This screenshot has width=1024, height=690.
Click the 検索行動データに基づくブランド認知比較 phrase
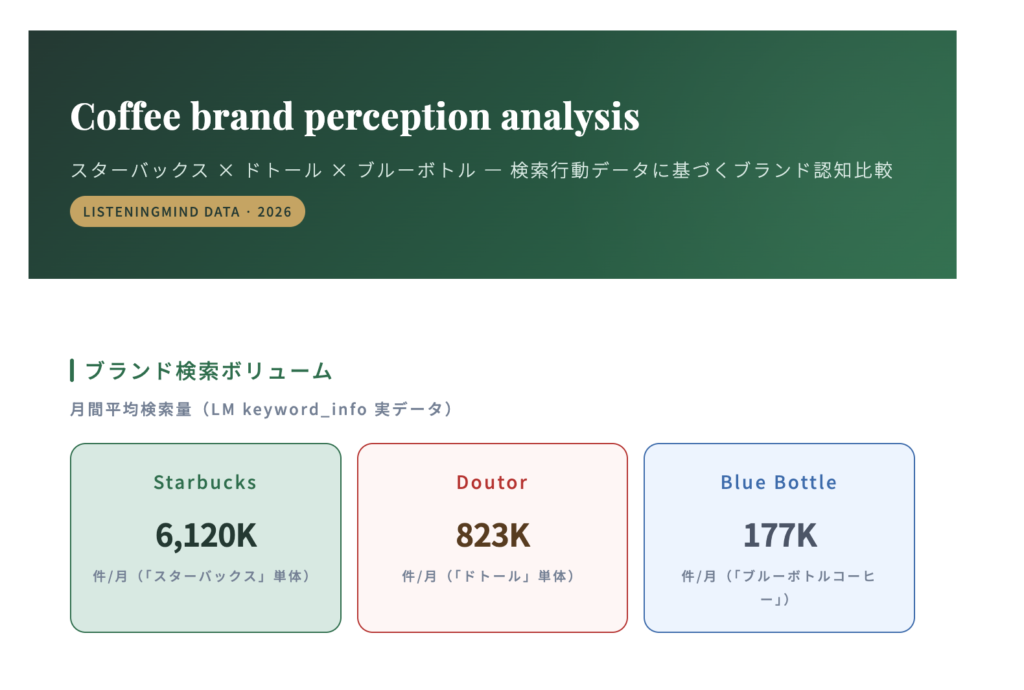click(x=700, y=170)
